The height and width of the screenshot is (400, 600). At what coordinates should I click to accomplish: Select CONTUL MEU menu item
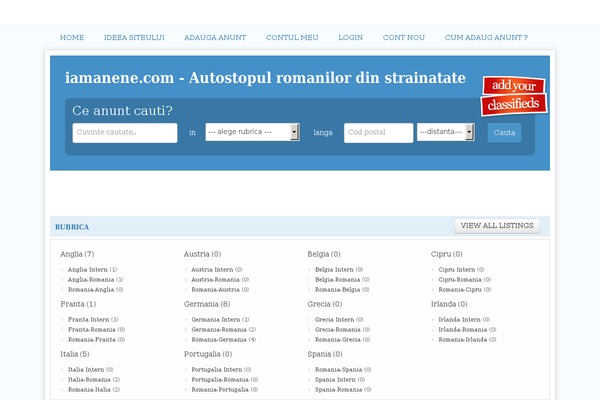coord(292,38)
